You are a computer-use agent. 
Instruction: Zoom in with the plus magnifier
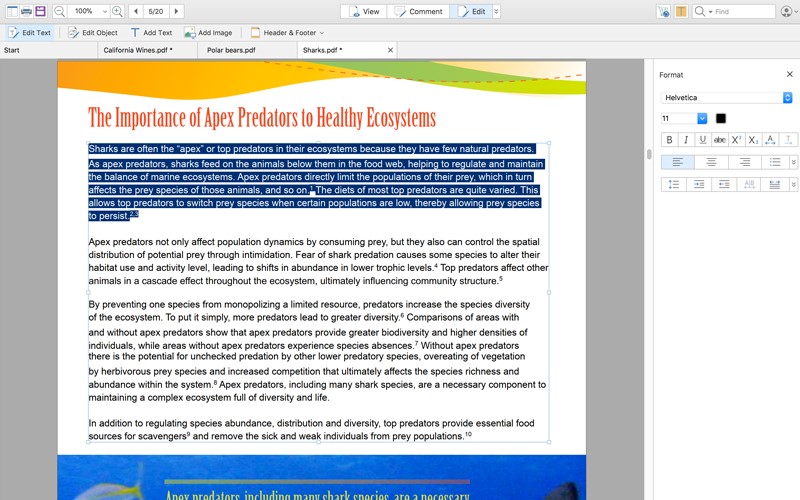pos(117,11)
